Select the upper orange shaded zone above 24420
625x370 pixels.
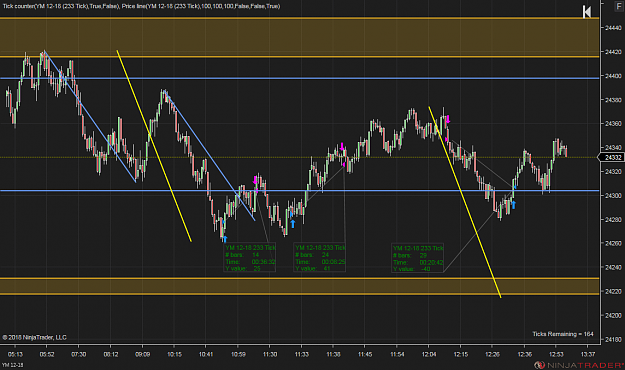(299, 37)
